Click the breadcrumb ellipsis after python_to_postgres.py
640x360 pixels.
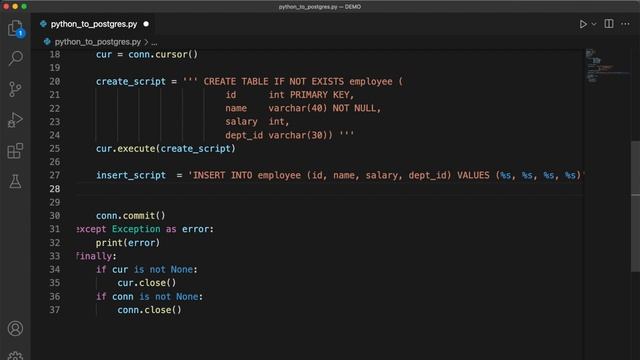pos(154,42)
